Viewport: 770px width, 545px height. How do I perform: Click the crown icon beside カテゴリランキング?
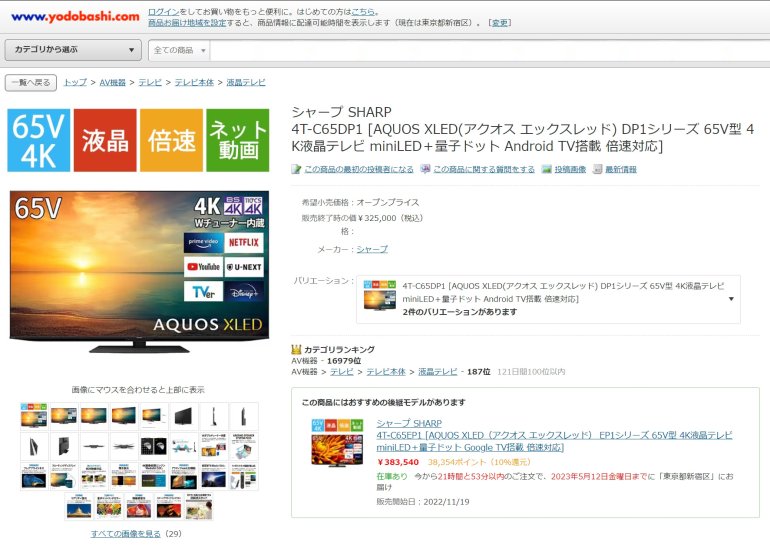(296, 350)
